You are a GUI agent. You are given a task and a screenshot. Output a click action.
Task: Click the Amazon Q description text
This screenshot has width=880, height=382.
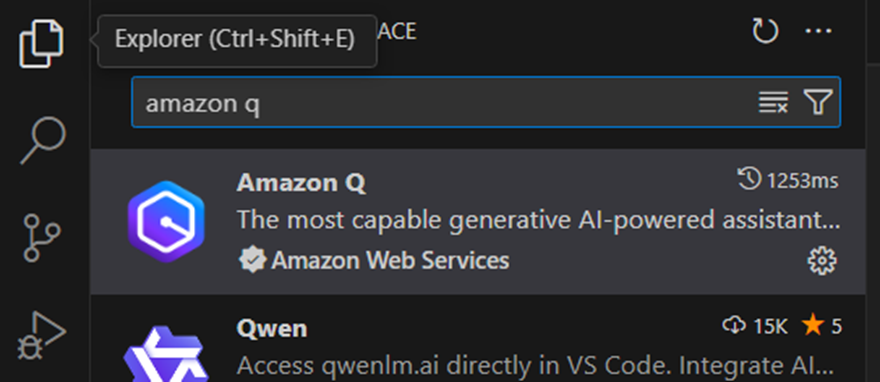click(539, 220)
